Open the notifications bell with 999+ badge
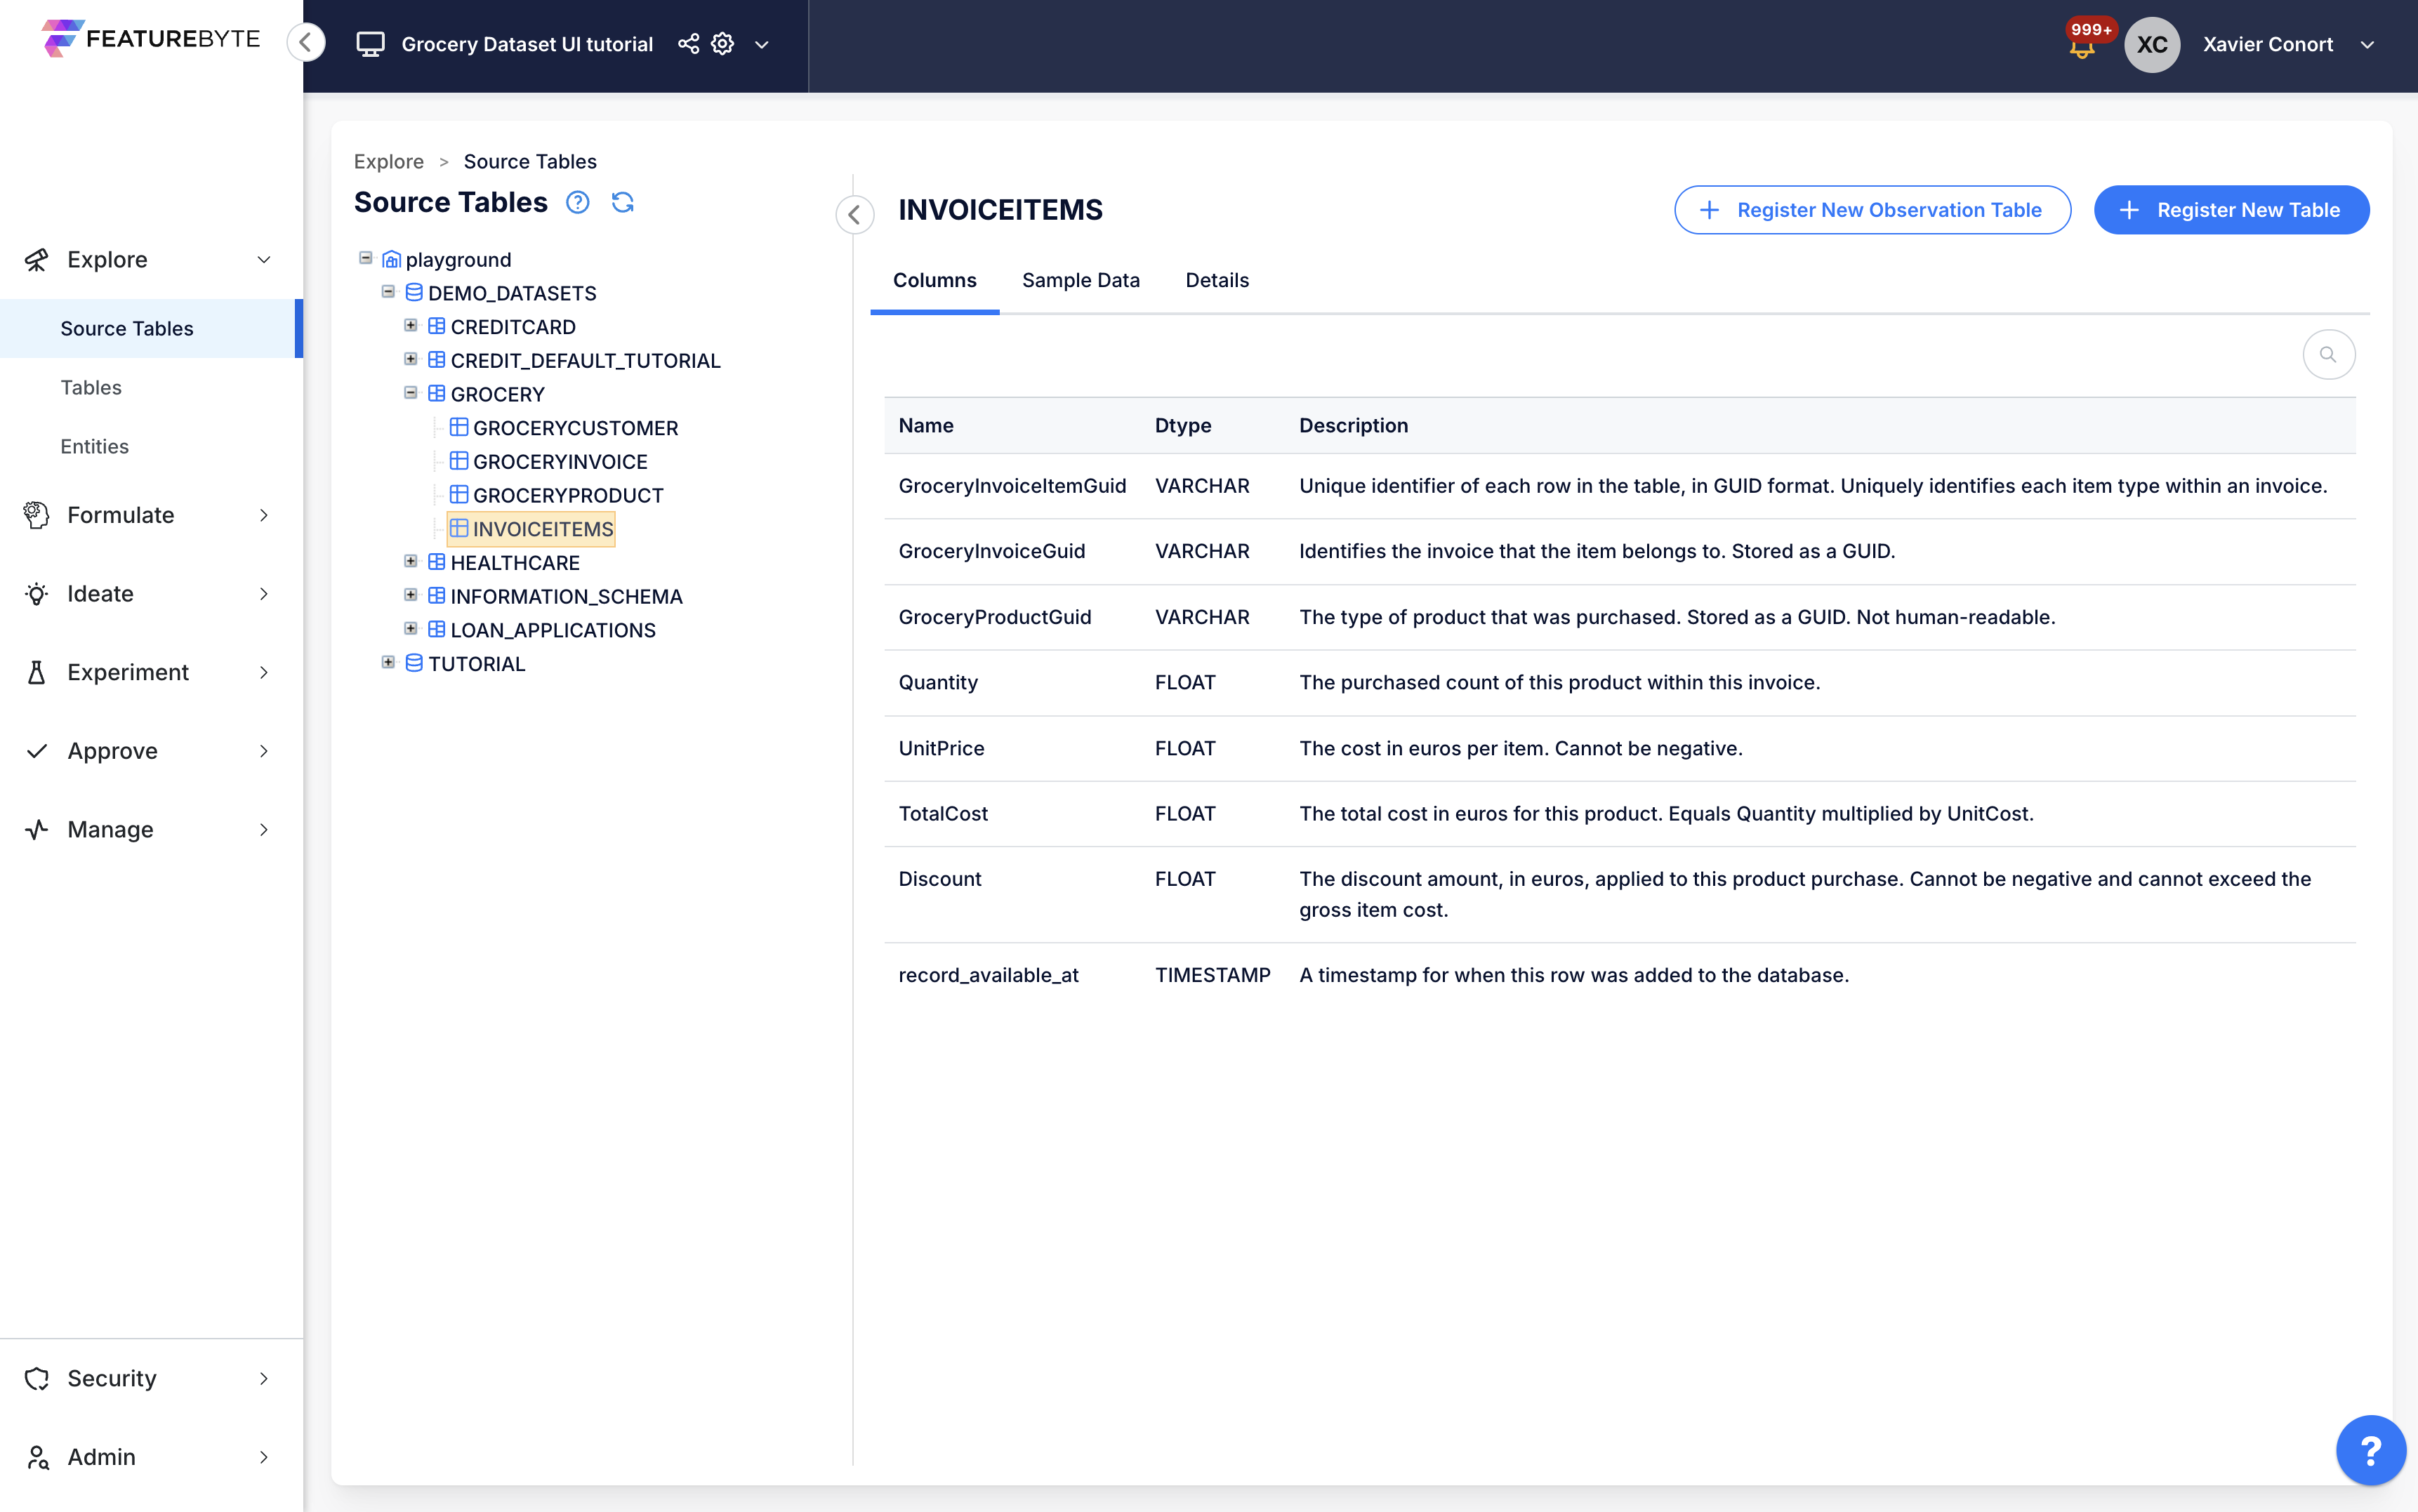Image resolution: width=2418 pixels, height=1512 pixels. 2082,46
